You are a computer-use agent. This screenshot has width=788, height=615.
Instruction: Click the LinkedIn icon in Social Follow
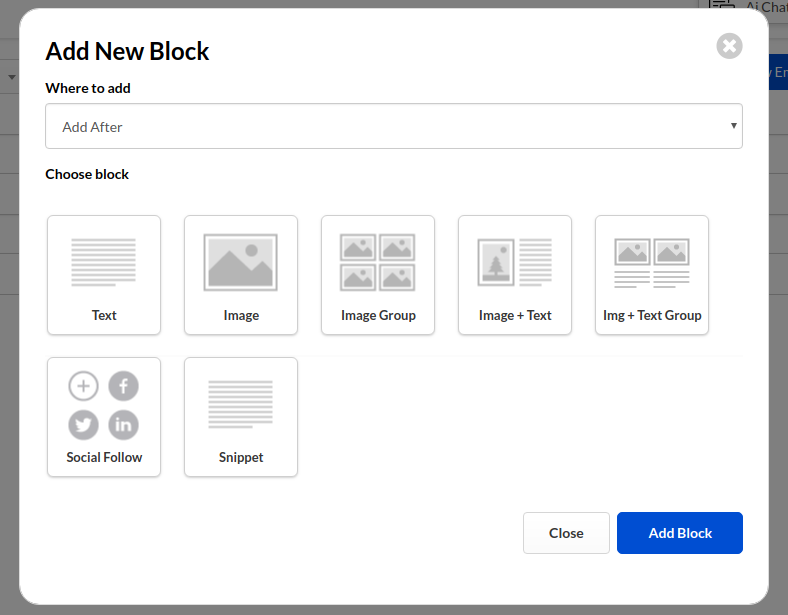tap(124, 425)
